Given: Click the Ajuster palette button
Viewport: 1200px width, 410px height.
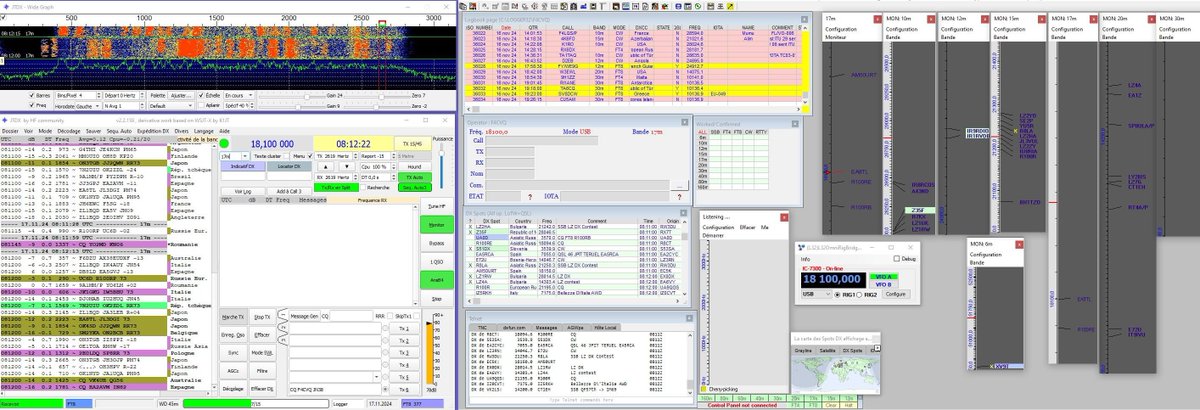Looking at the screenshot, I should pyautogui.click(x=181, y=95).
